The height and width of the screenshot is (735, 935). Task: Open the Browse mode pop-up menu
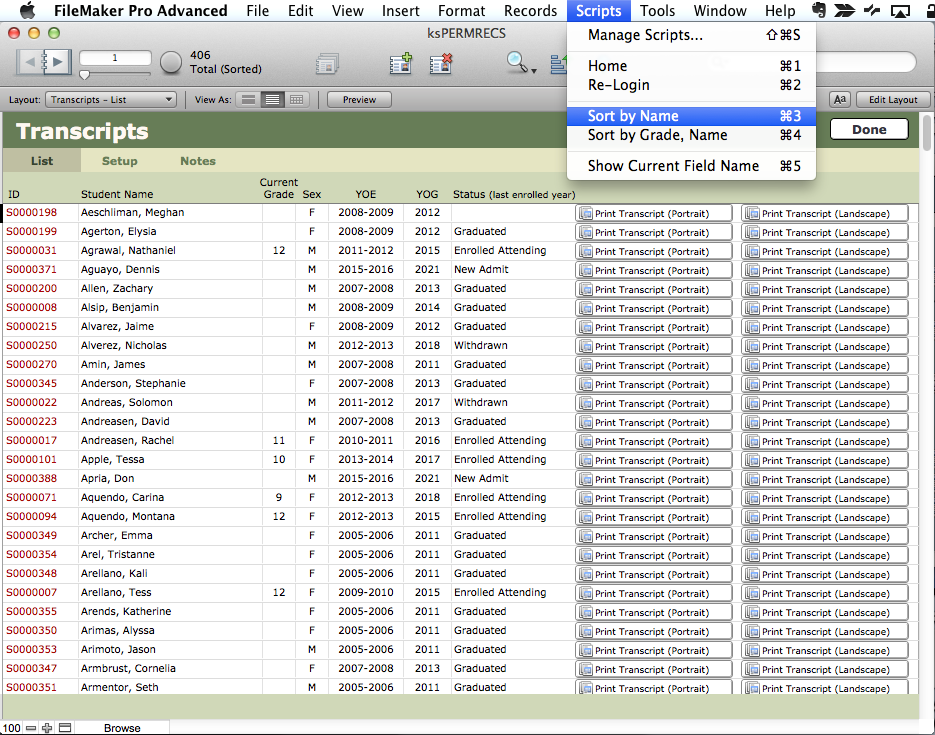pyautogui.click(x=122, y=728)
